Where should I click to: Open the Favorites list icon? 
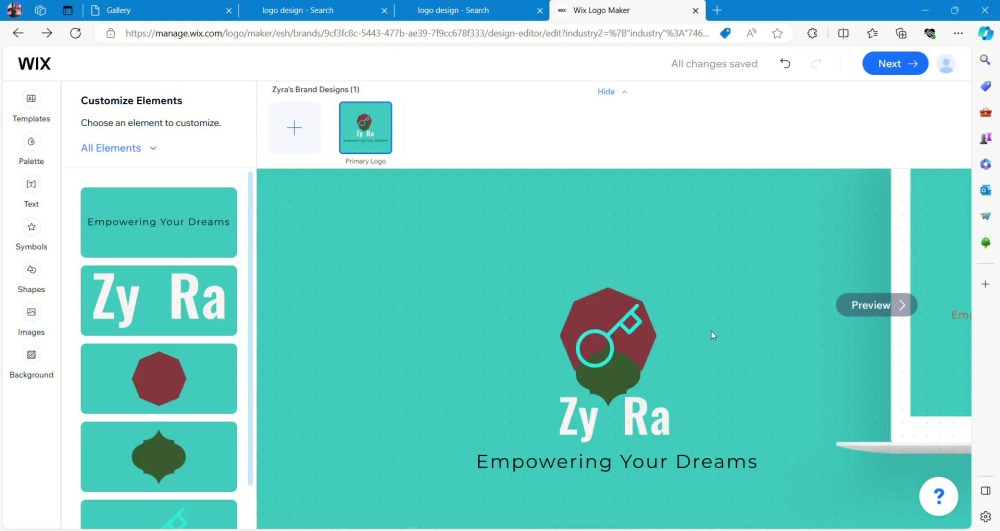pos(872,33)
